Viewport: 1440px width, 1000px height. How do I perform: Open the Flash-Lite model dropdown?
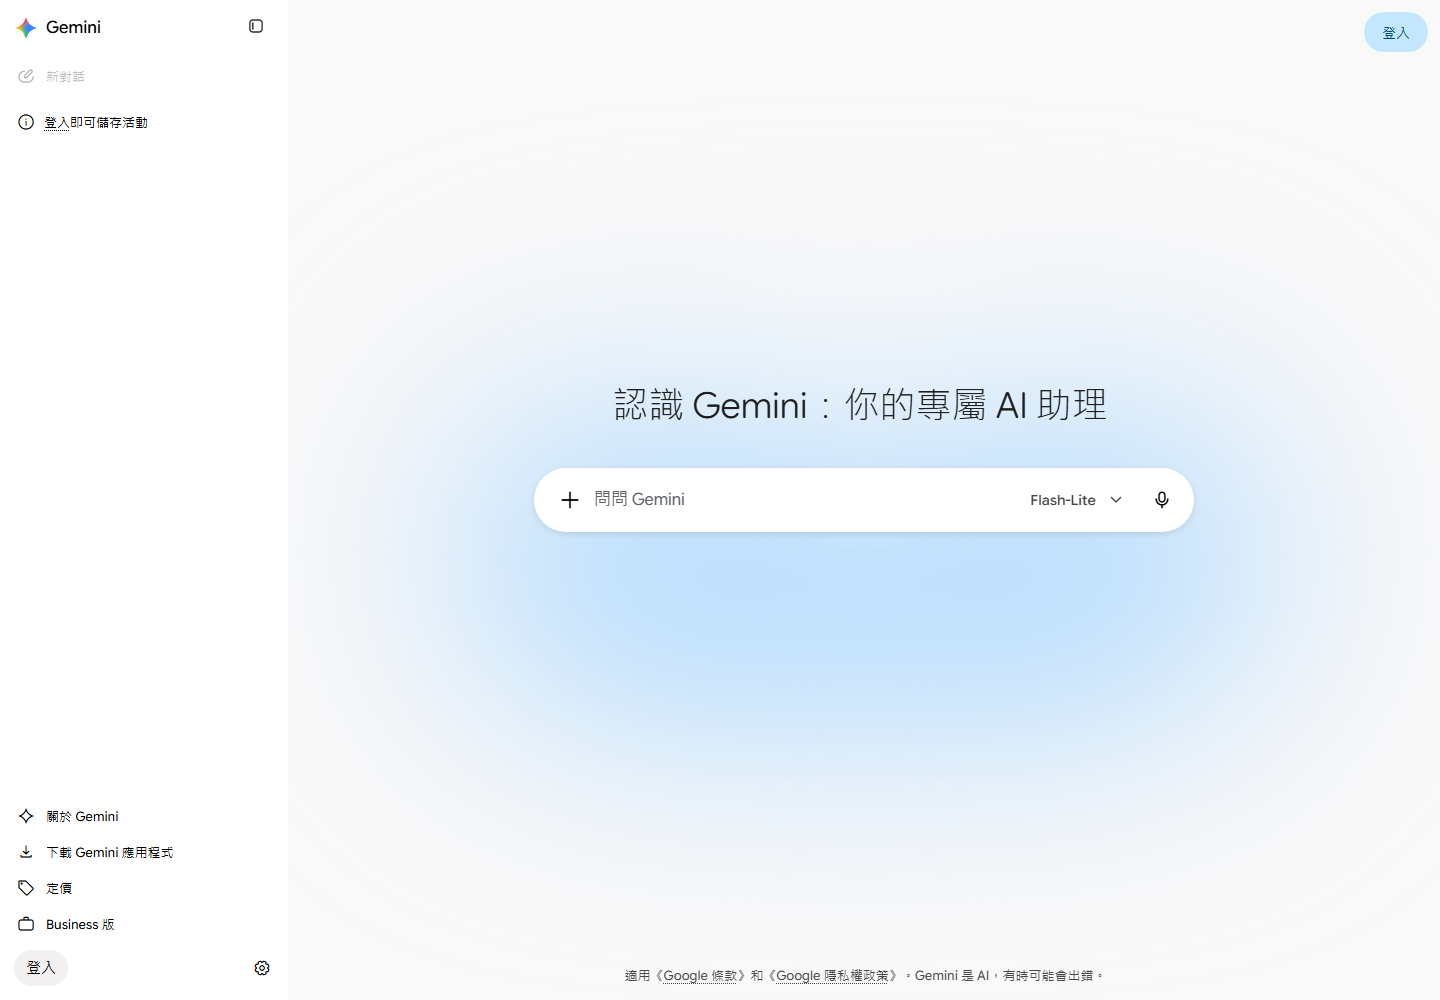coord(1076,500)
